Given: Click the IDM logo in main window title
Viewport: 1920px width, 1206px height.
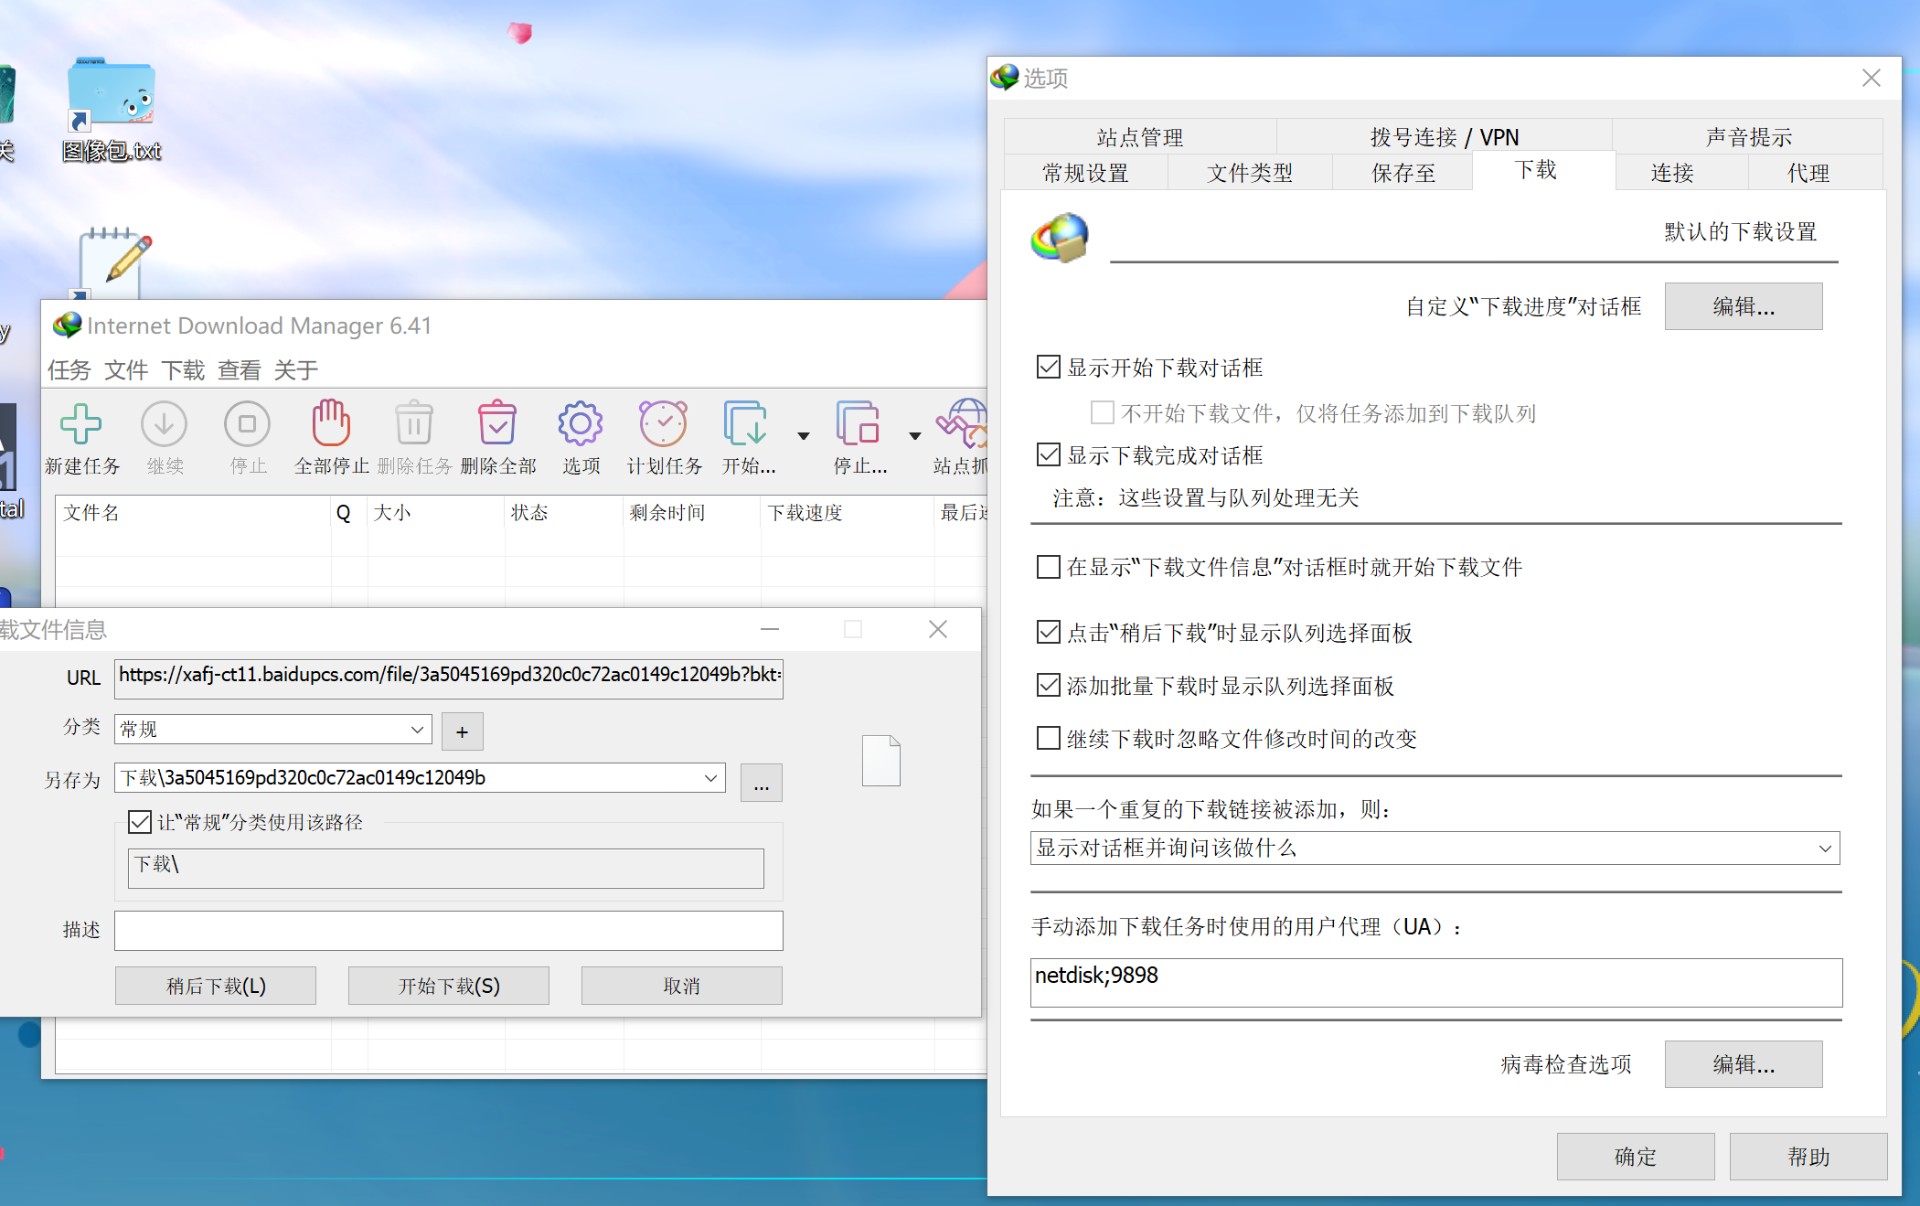Looking at the screenshot, I should point(67,325).
